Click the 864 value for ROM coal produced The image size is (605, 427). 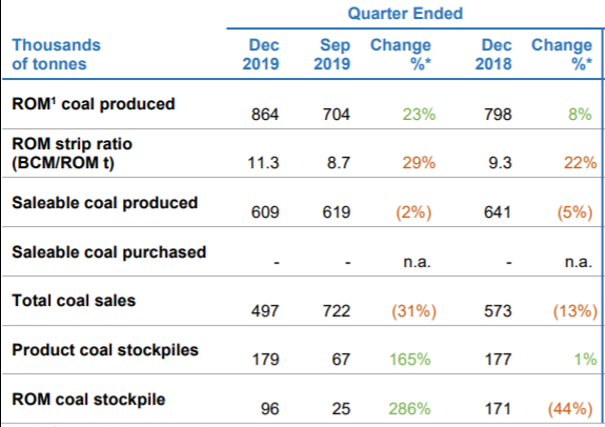(265, 114)
